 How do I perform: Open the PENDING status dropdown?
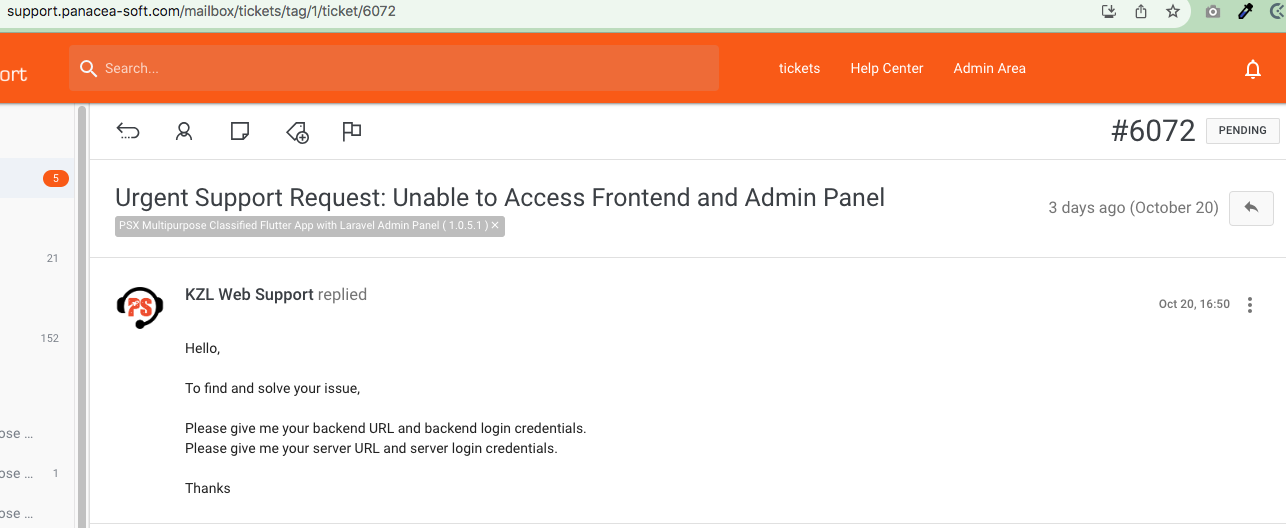1243,130
